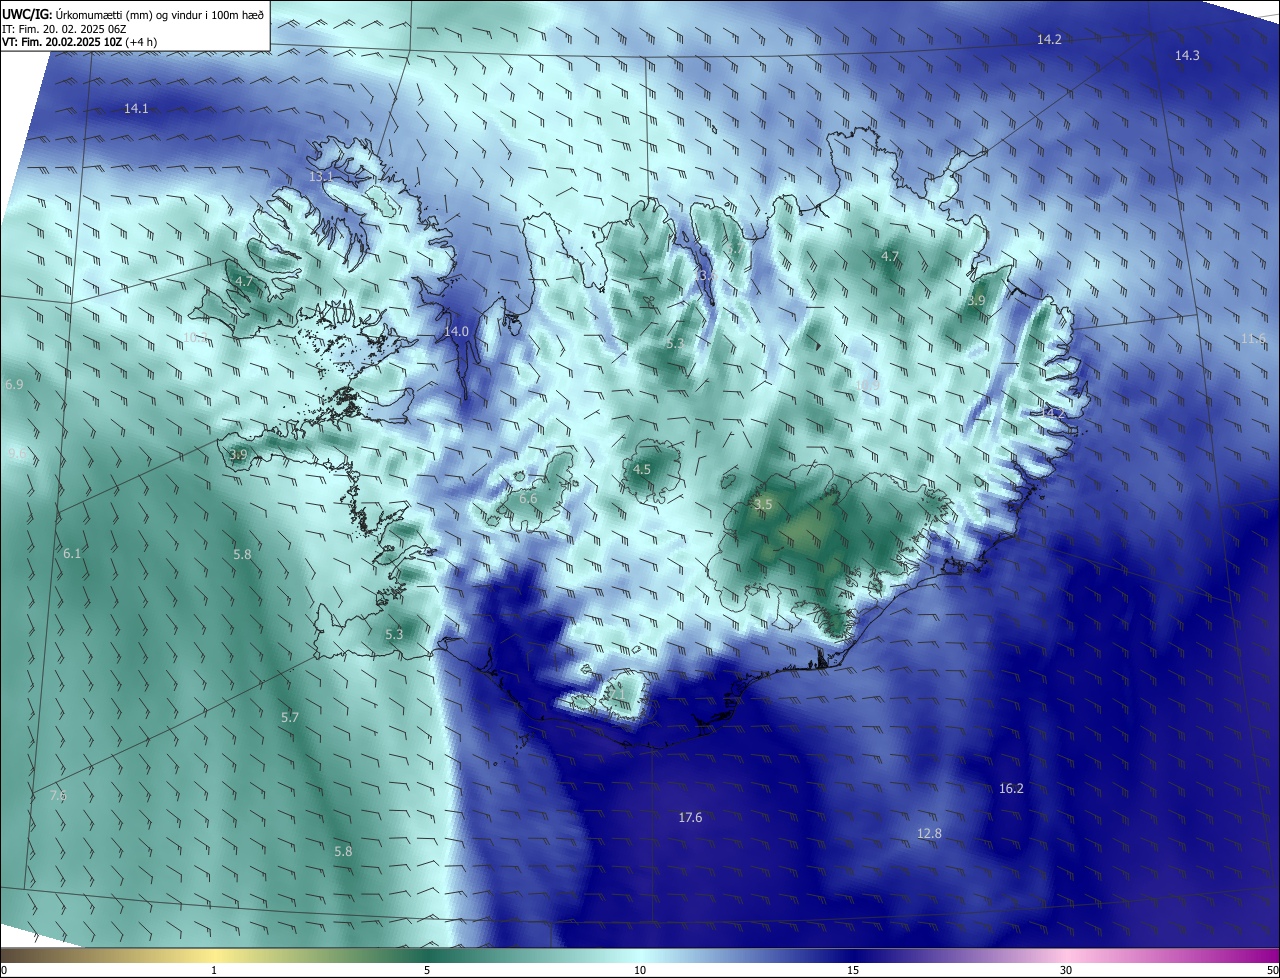This screenshot has width=1280, height=978.
Task: Click the 4.5 value on Hofsjökull glacier
Action: (x=642, y=469)
